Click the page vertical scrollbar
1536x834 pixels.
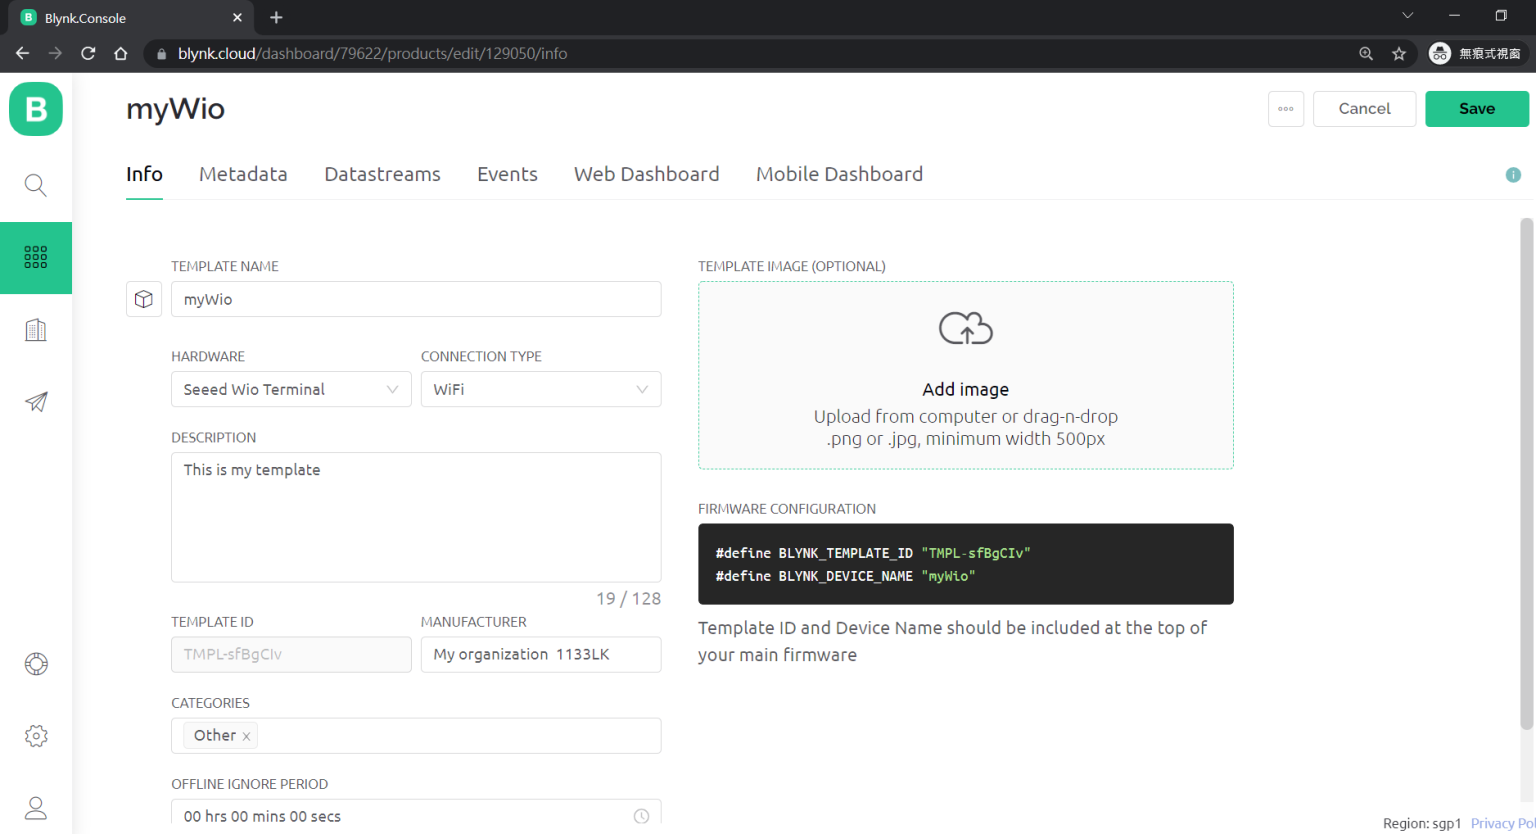(1526, 475)
